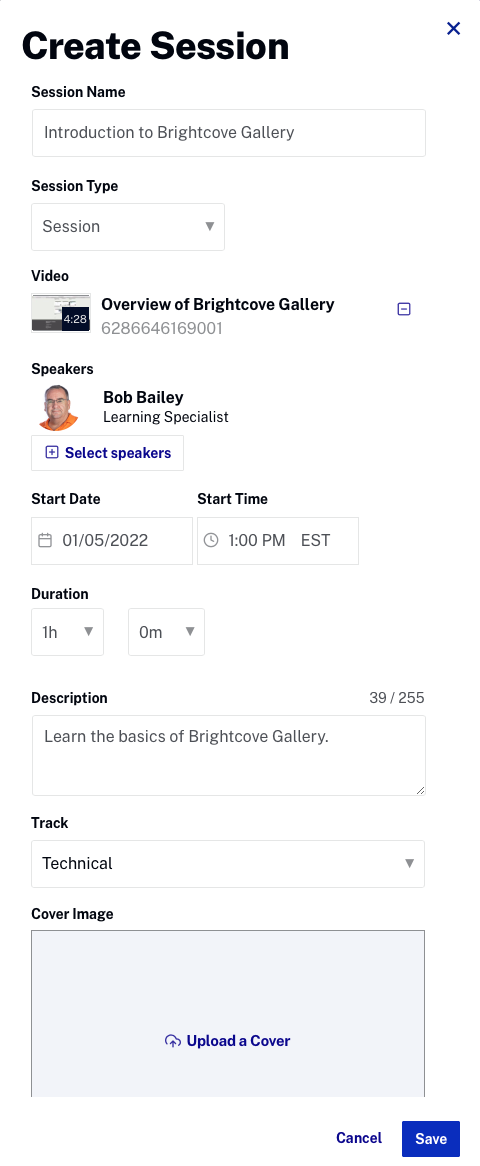Click the calendar icon in Start Date

pyautogui.click(x=45, y=541)
